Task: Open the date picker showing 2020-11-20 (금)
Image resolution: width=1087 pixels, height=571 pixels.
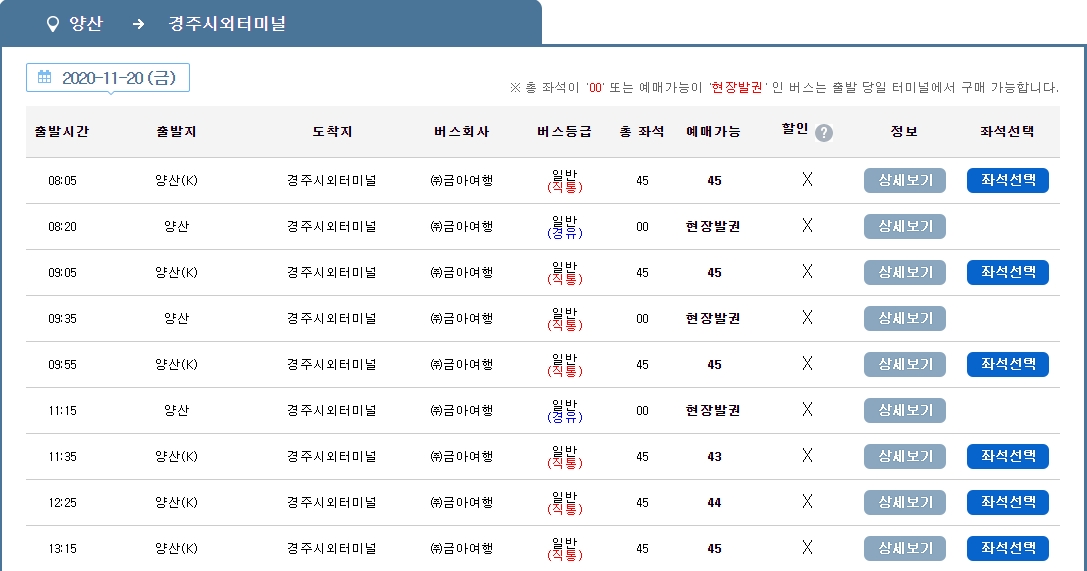Action: tap(108, 78)
